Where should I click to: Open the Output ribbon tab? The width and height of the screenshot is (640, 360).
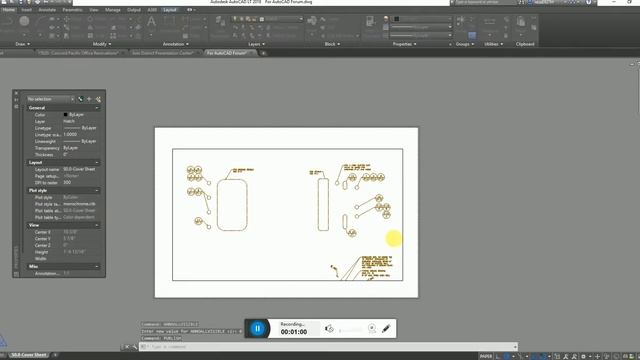(x=133, y=10)
